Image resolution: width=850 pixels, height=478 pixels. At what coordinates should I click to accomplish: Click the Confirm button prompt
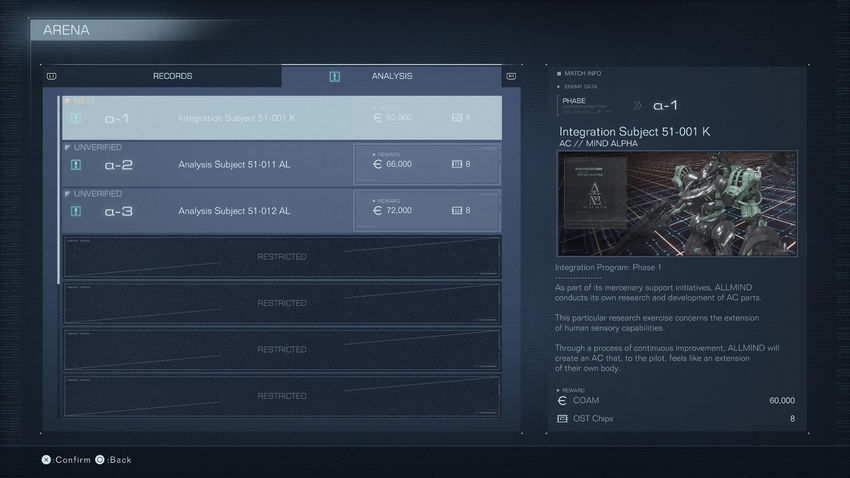(65, 460)
